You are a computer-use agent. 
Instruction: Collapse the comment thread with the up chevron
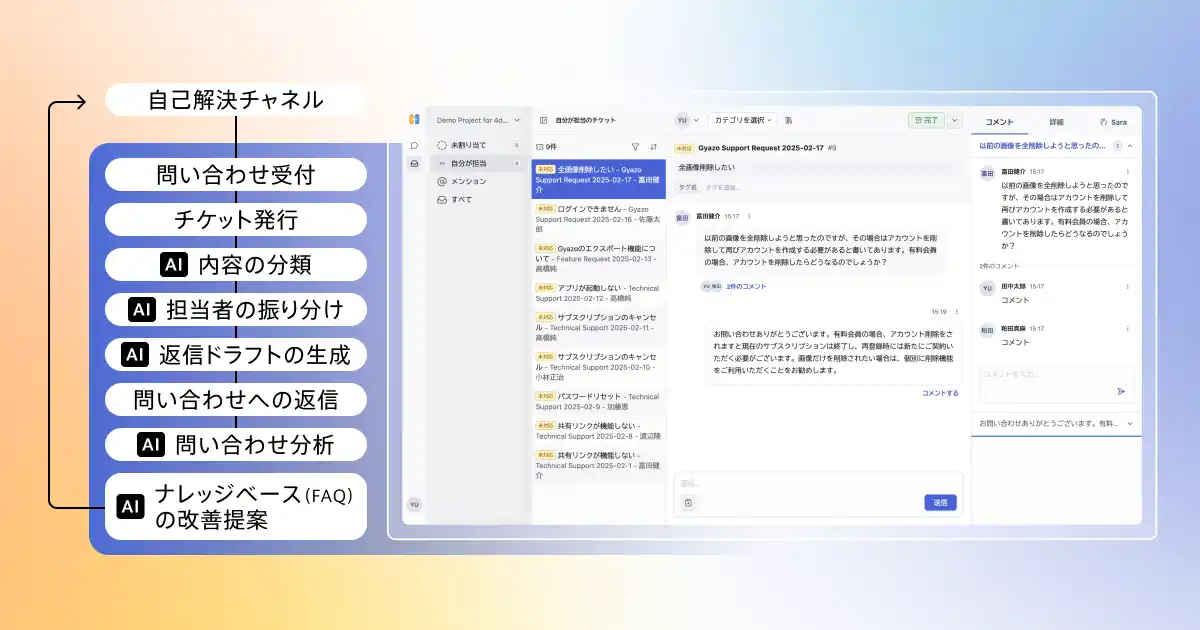1130,146
